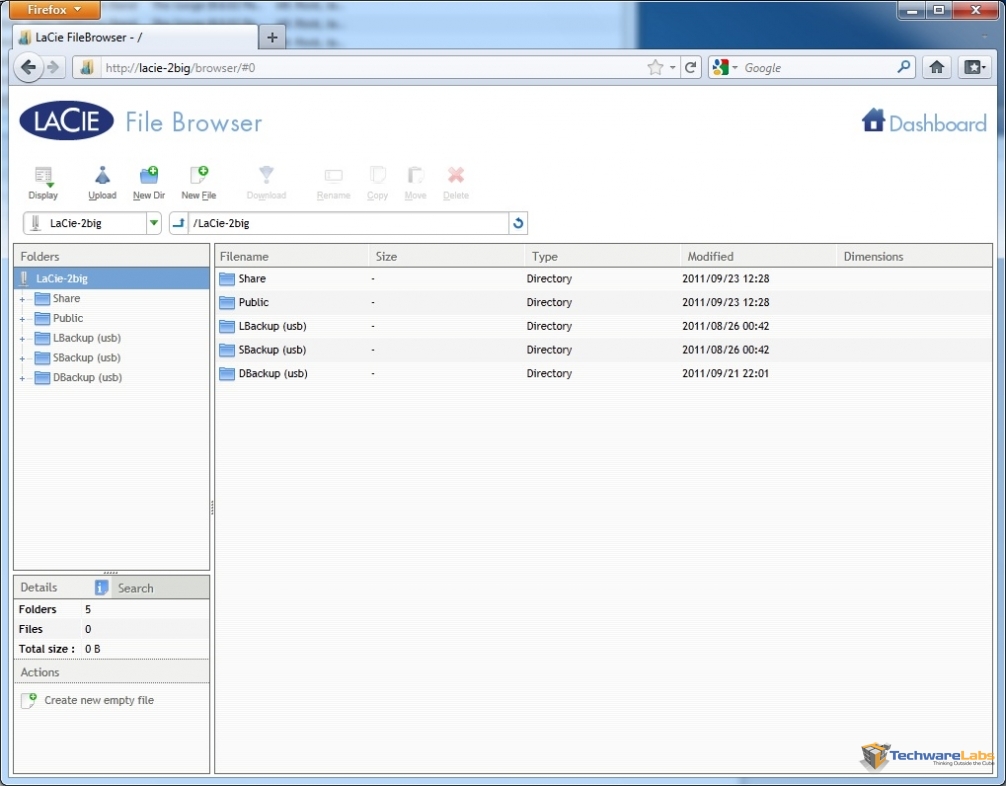Sort by Size column header
Screen dimensions: 1006x786
(x=447, y=256)
